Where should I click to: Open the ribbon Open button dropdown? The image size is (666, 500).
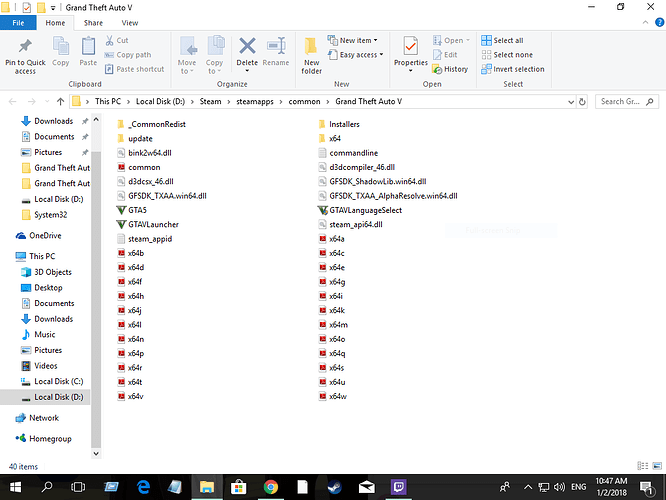click(468, 40)
